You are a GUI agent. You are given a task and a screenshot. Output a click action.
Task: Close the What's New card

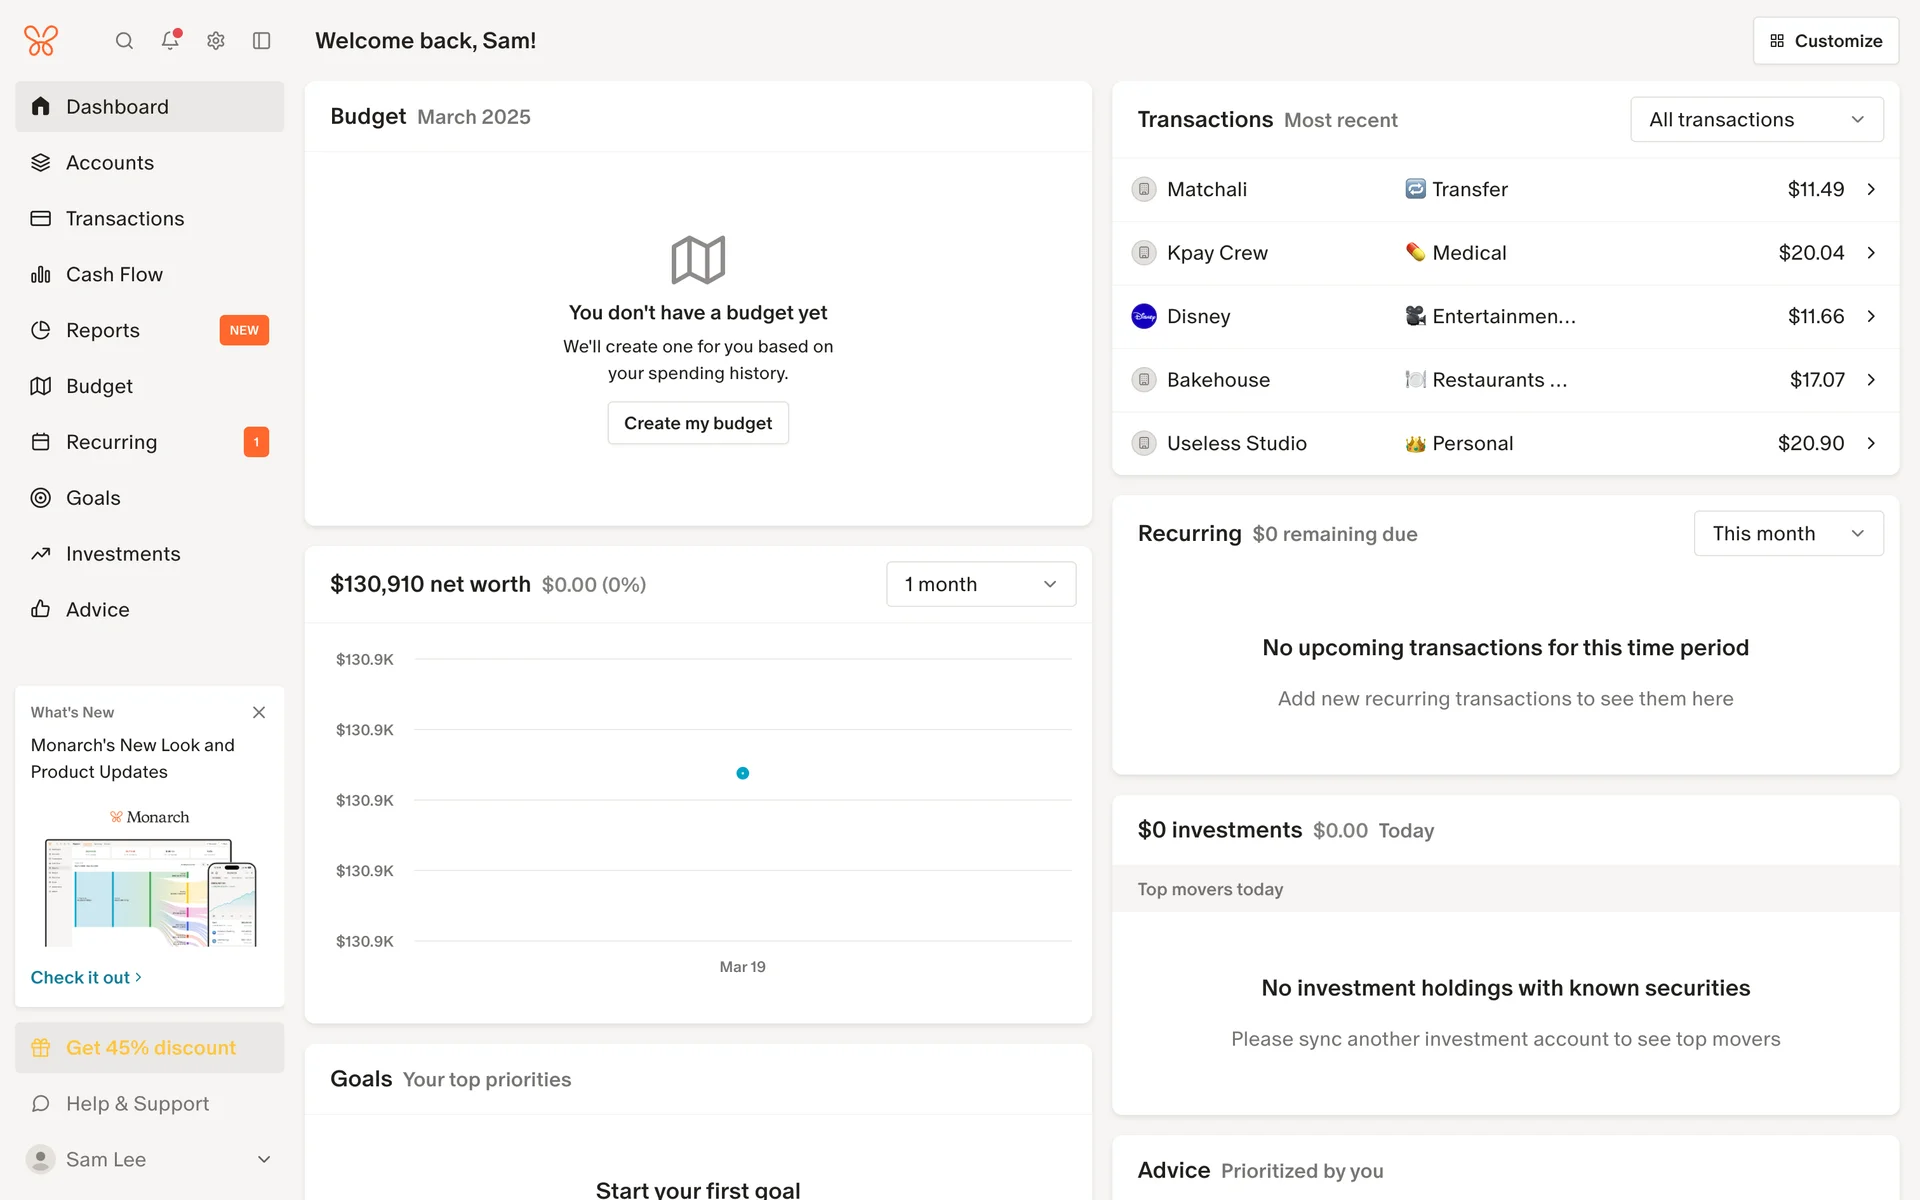pos(259,712)
